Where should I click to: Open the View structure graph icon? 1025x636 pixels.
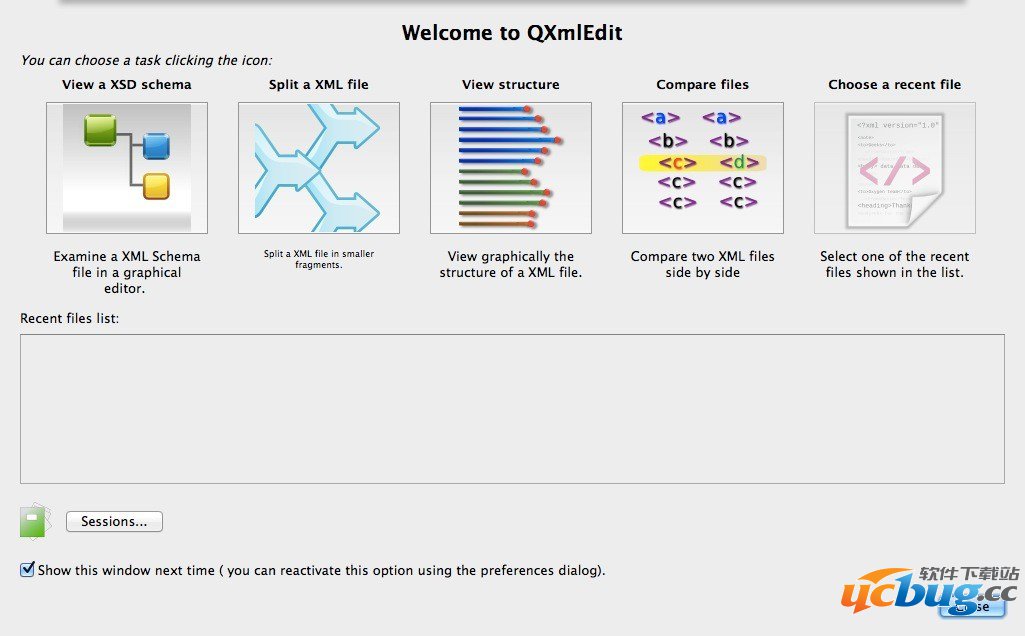pyautogui.click(x=511, y=168)
